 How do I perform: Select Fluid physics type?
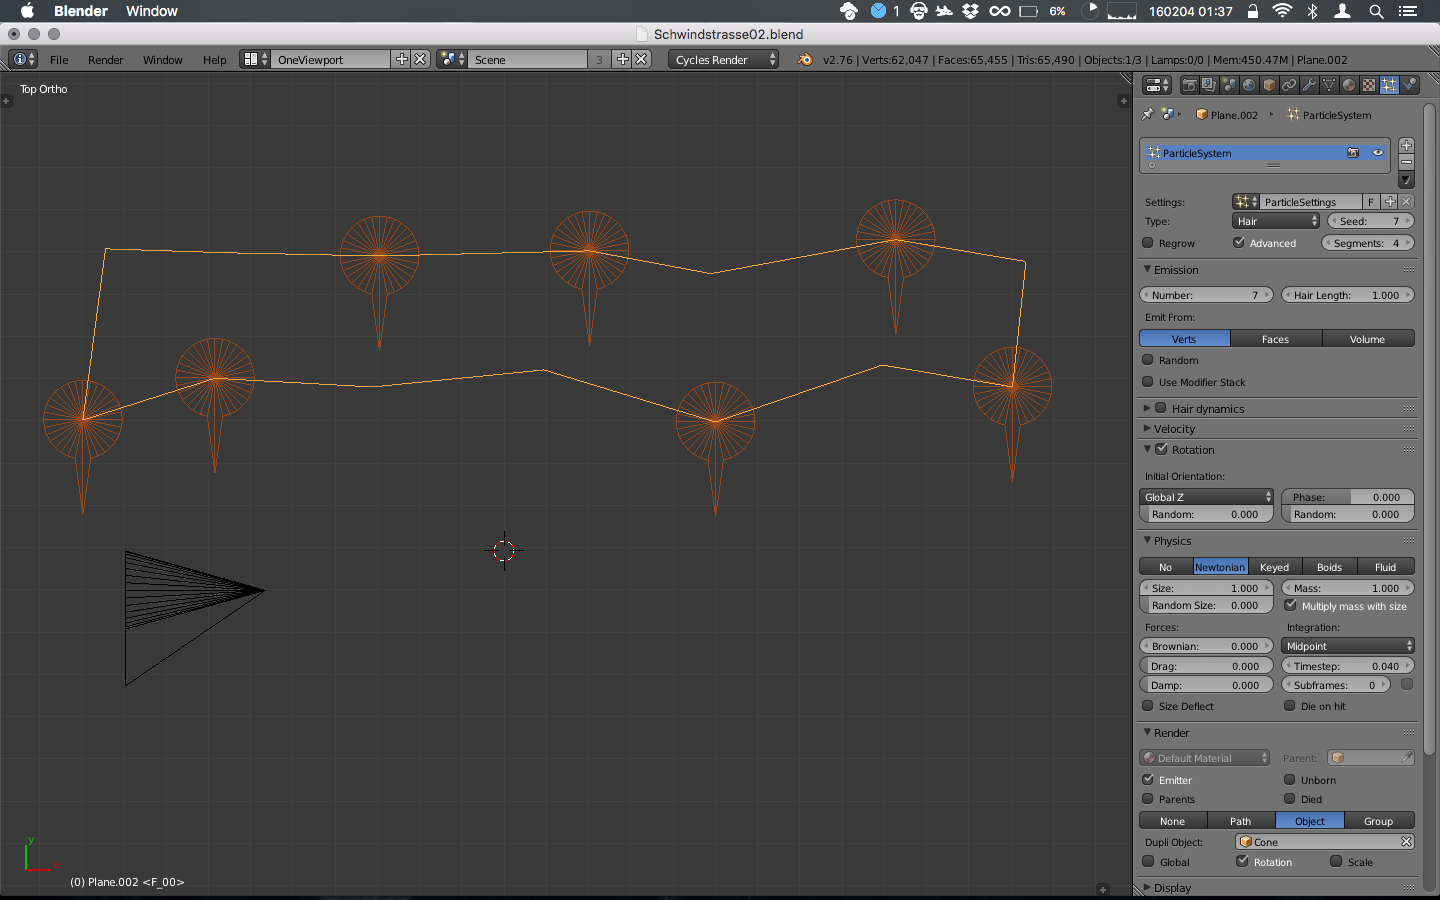pyautogui.click(x=1386, y=567)
